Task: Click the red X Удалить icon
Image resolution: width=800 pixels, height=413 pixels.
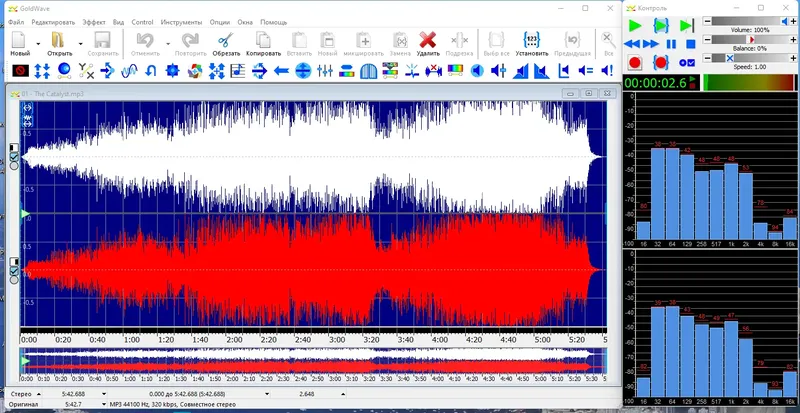Action: pyautogui.click(x=428, y=40)
